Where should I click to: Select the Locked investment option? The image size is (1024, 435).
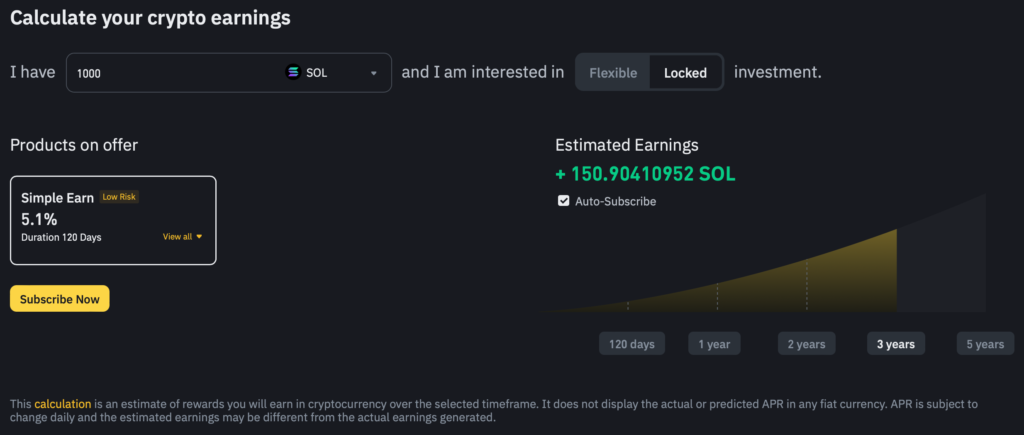pos(685,73)
